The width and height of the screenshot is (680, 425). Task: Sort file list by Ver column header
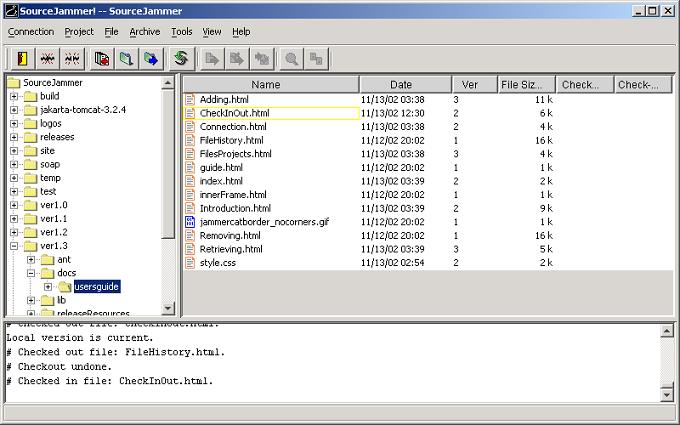click(474, 85)
